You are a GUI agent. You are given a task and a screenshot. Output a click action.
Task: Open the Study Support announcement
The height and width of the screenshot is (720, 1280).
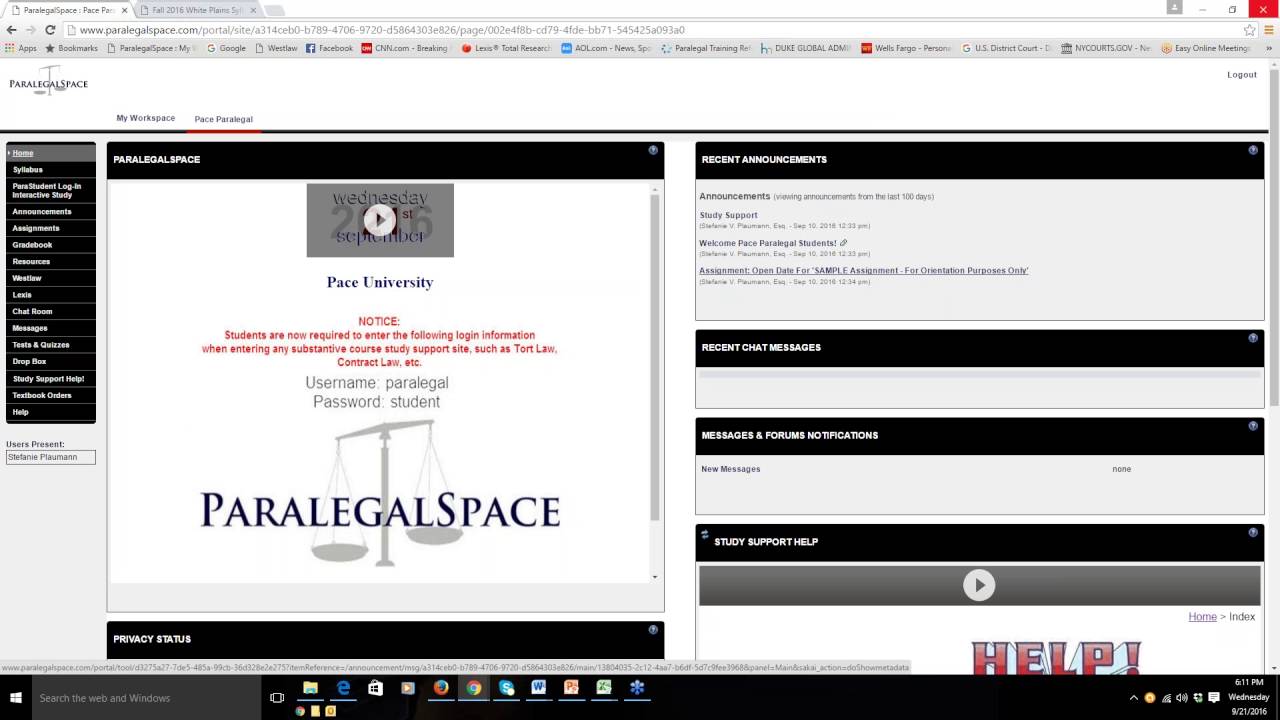tap(728, 215)
